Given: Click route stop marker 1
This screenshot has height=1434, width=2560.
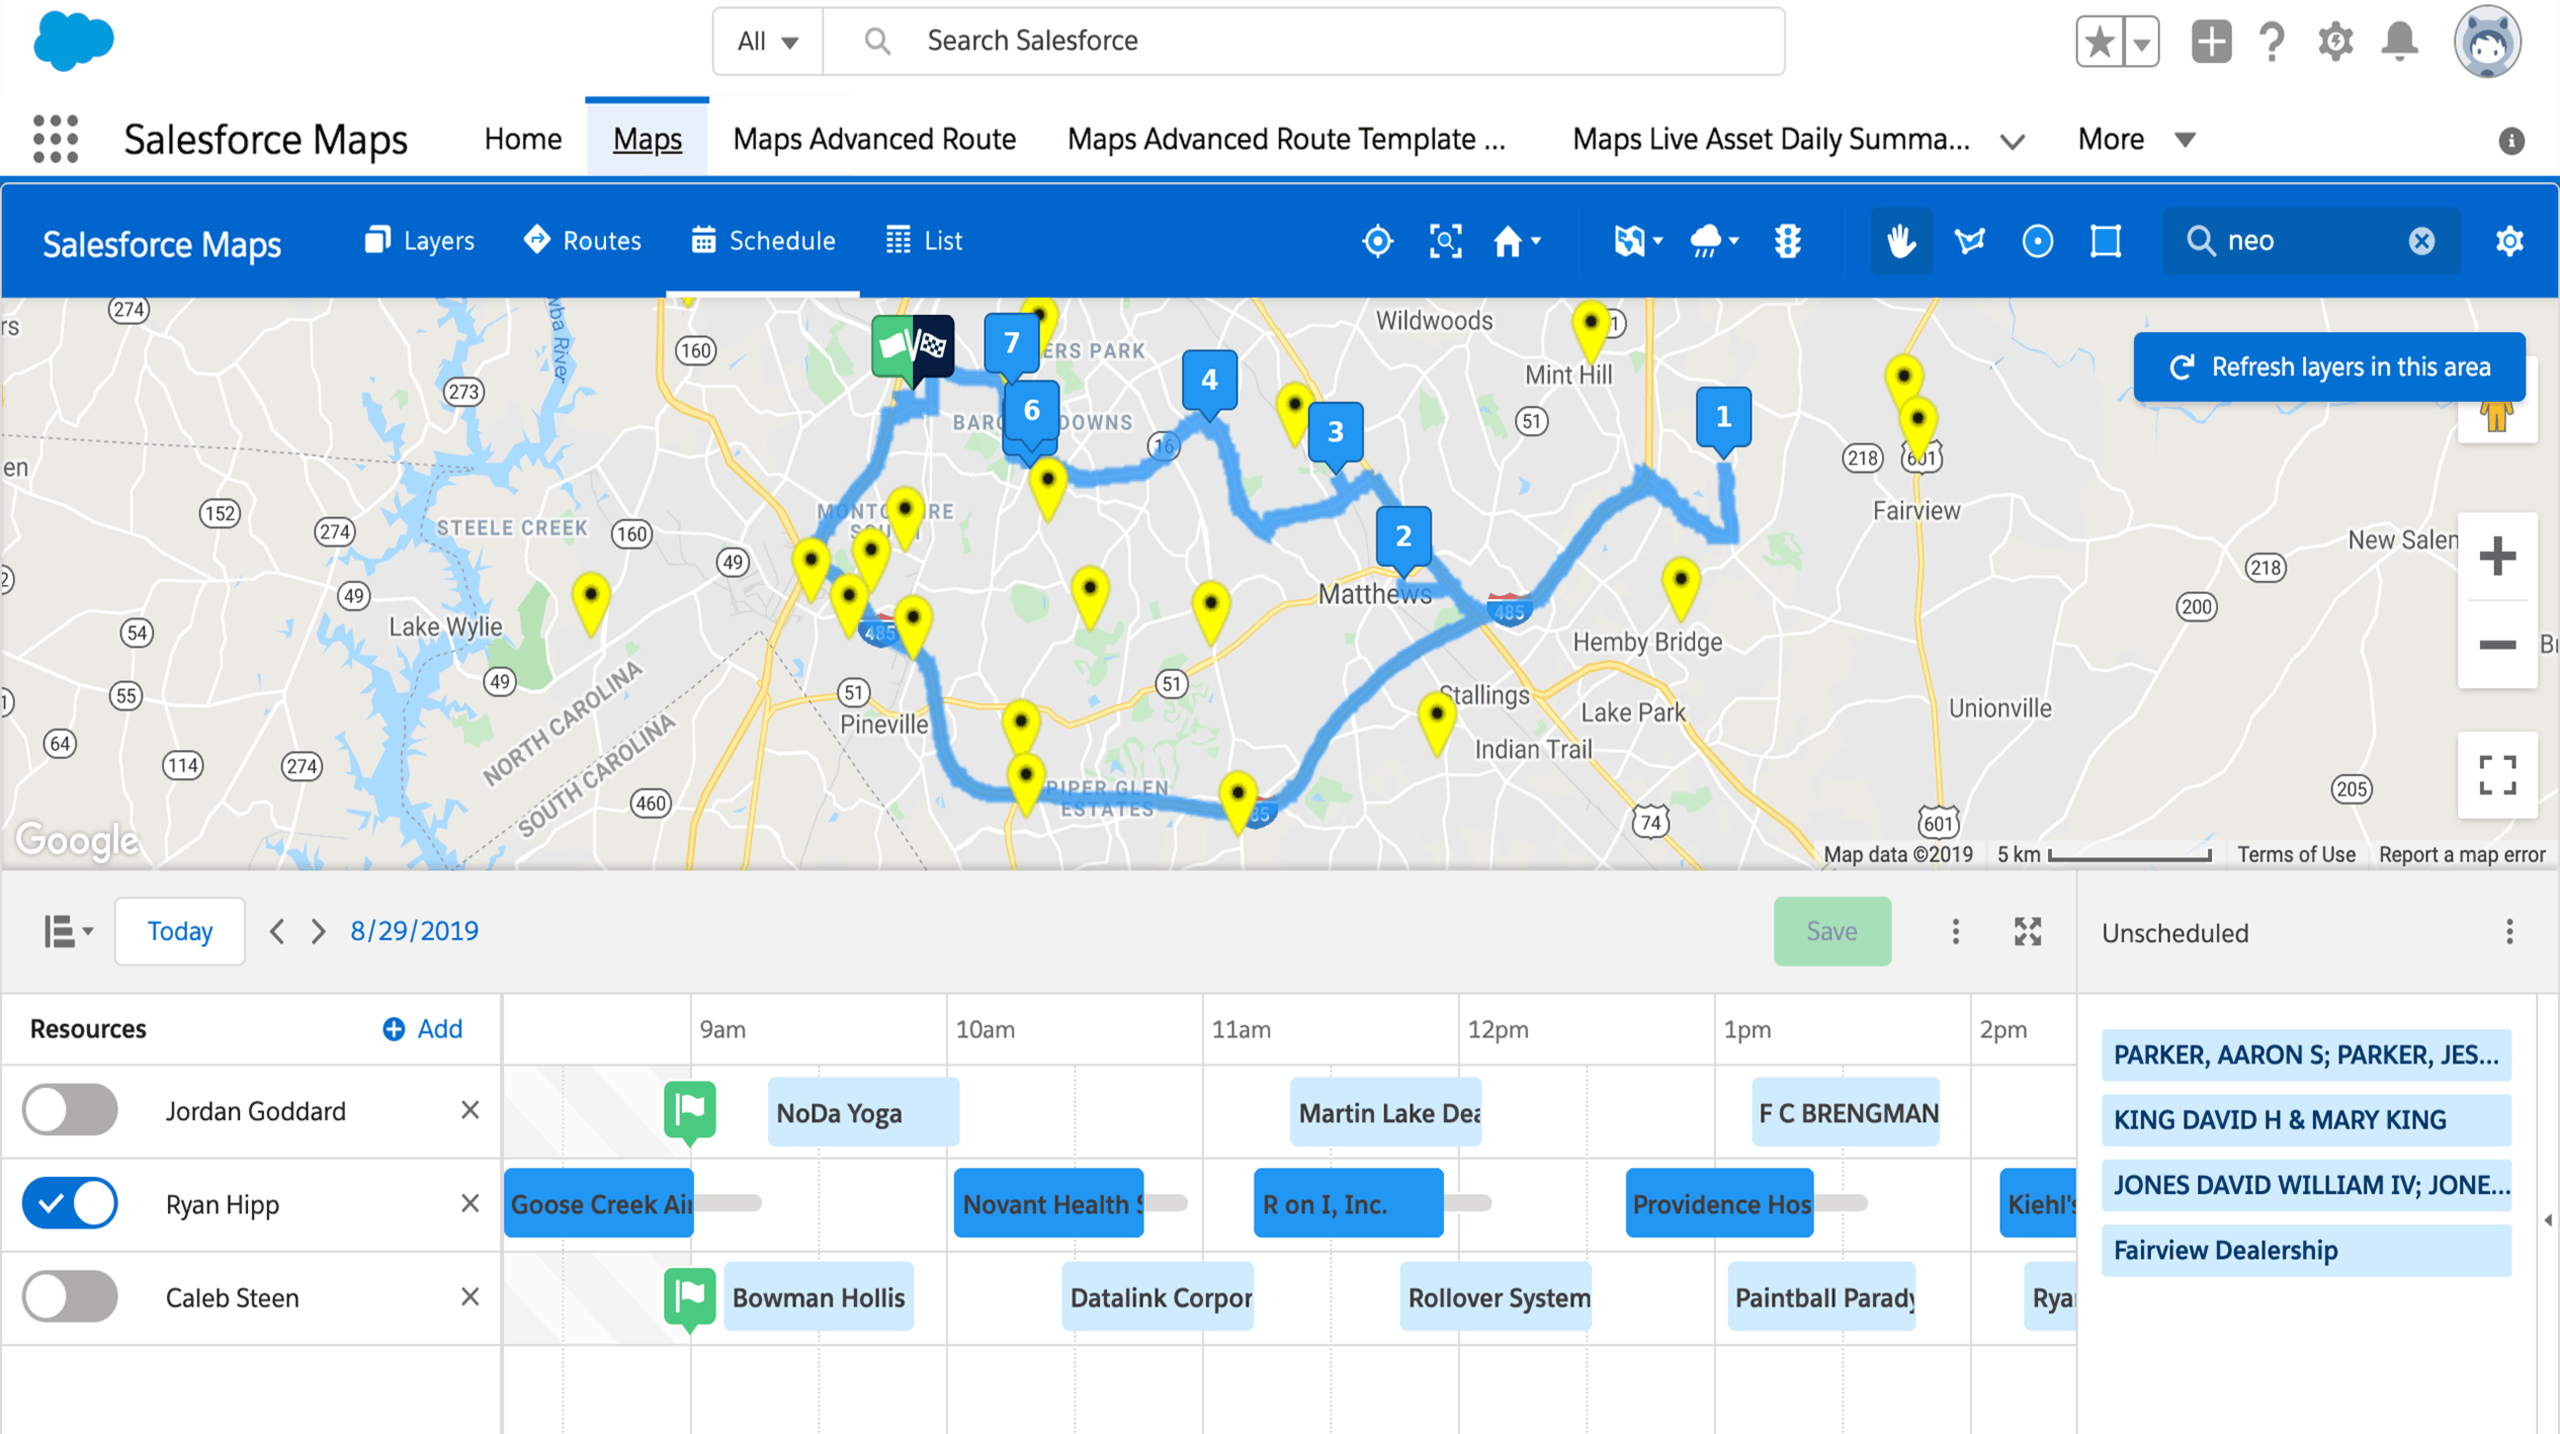Looking at the screenshot, I should 1723,418.
